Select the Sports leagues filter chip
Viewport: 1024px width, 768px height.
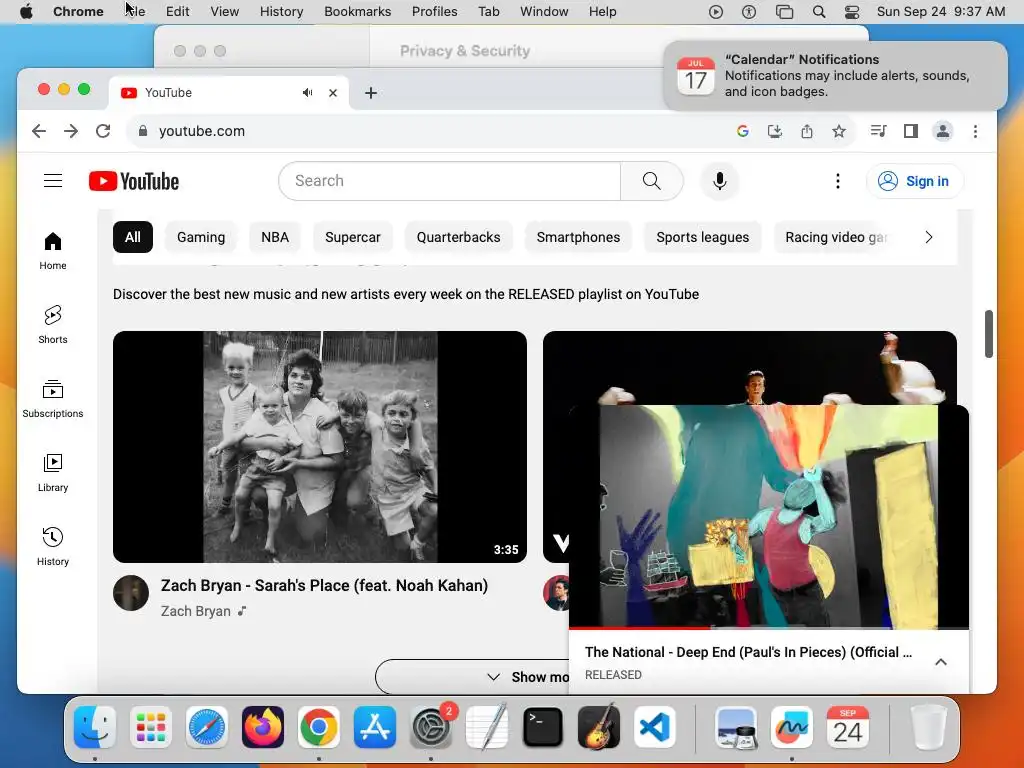(703, 237)
